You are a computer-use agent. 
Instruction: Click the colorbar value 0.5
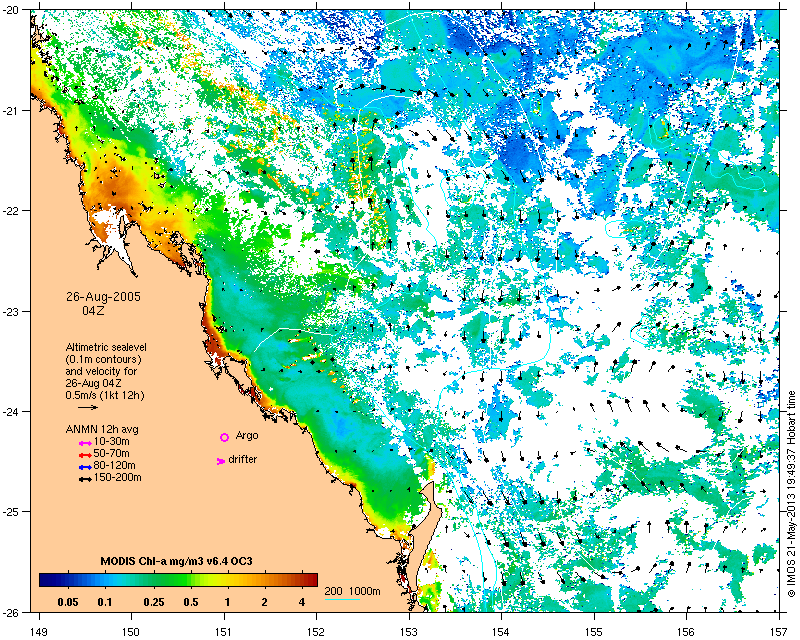tap(191, 603)
